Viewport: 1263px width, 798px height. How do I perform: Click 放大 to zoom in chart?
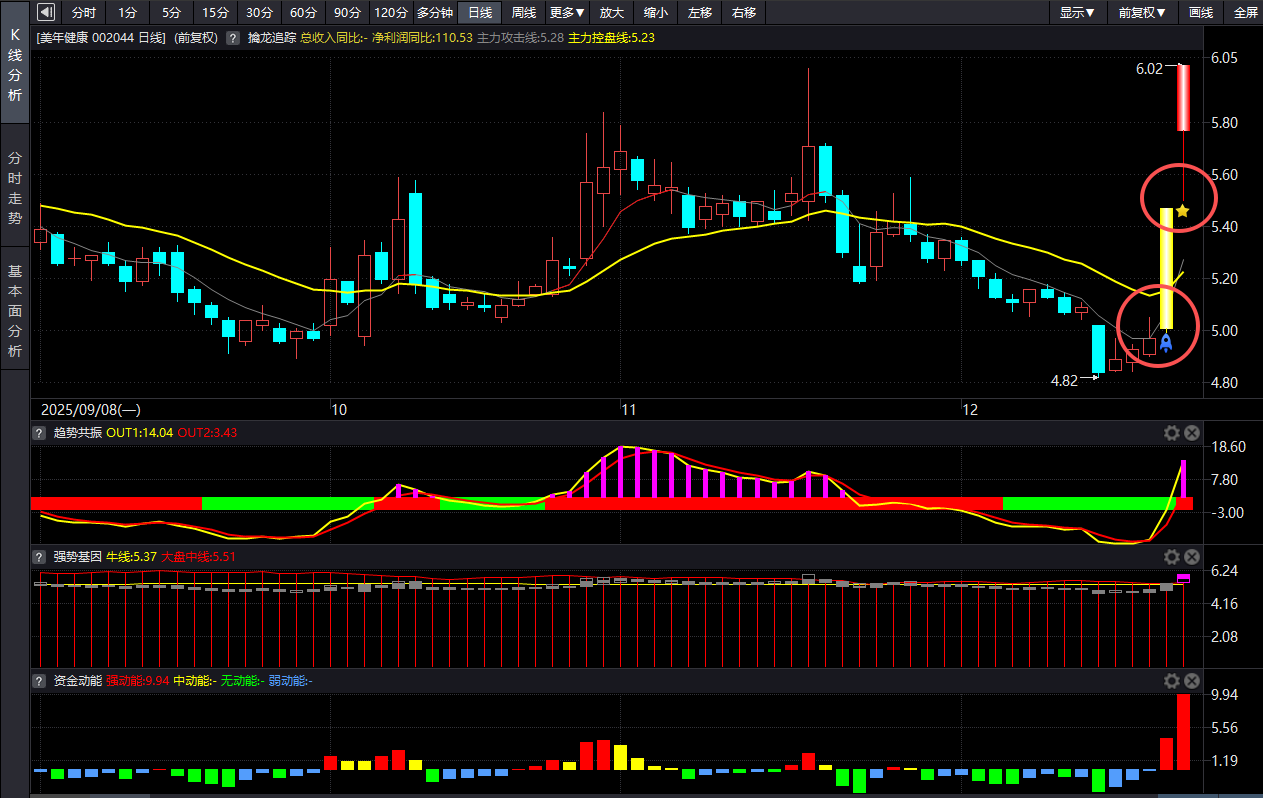(612, 12)
